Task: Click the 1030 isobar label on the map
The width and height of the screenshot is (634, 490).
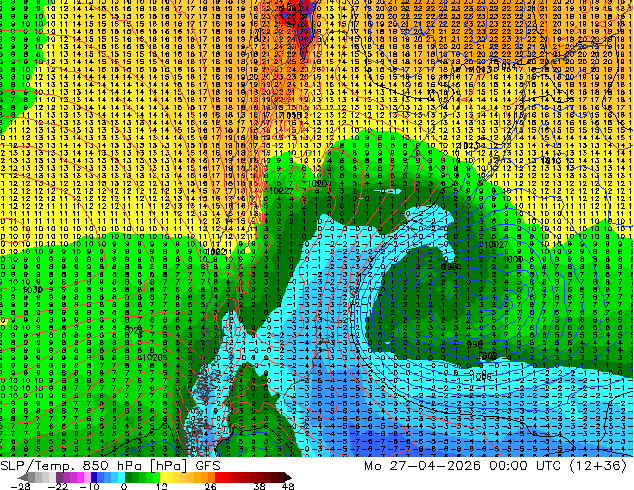Action: pyautogui.click(x=33, y=290)
